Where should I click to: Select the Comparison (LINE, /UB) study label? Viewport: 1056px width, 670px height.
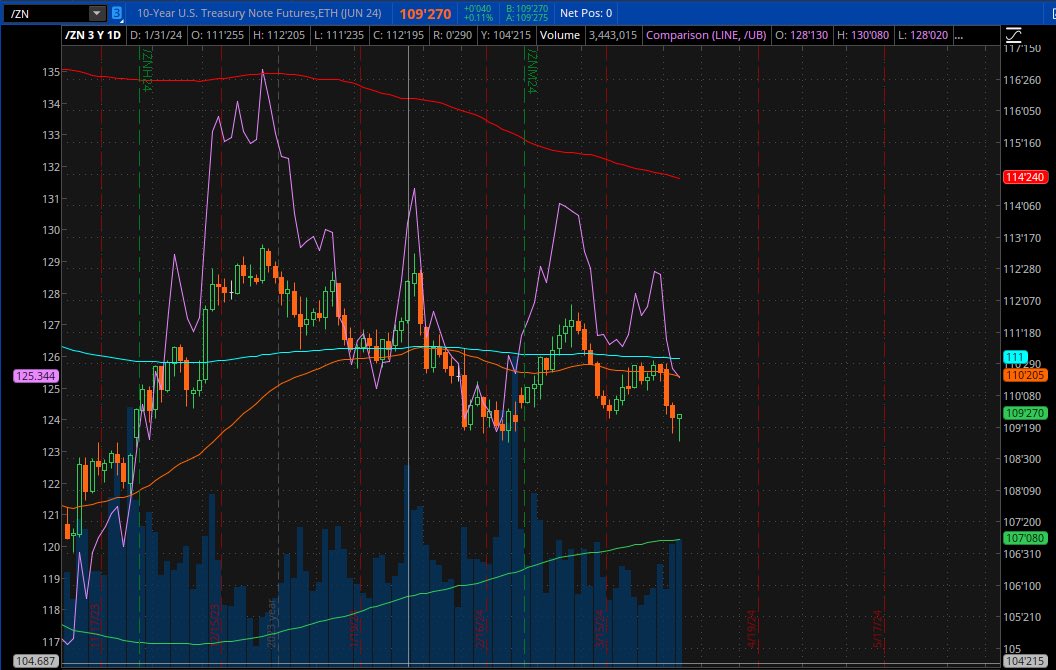[x=706, y=35]
